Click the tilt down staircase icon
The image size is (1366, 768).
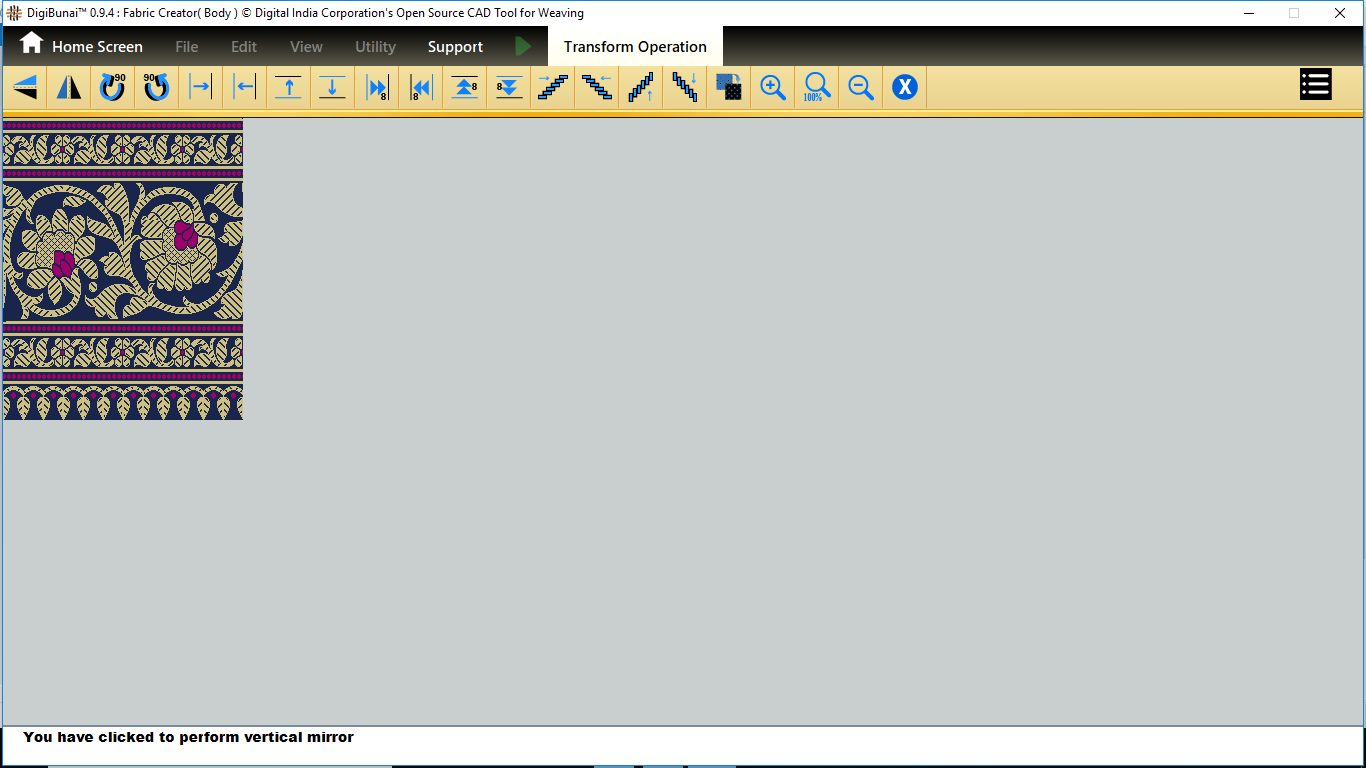(685, 88)
